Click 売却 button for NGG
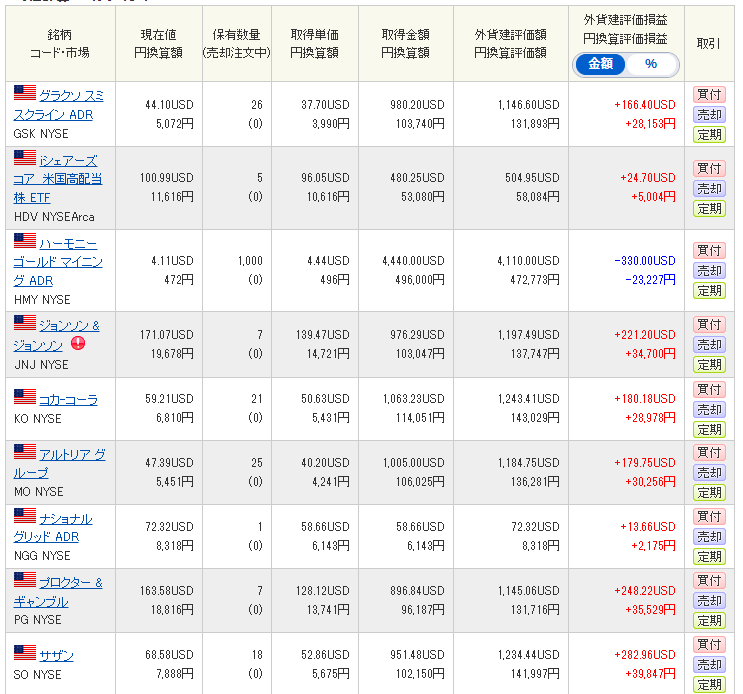The height and width of the screenshot is (694, 743). (709, 536)
